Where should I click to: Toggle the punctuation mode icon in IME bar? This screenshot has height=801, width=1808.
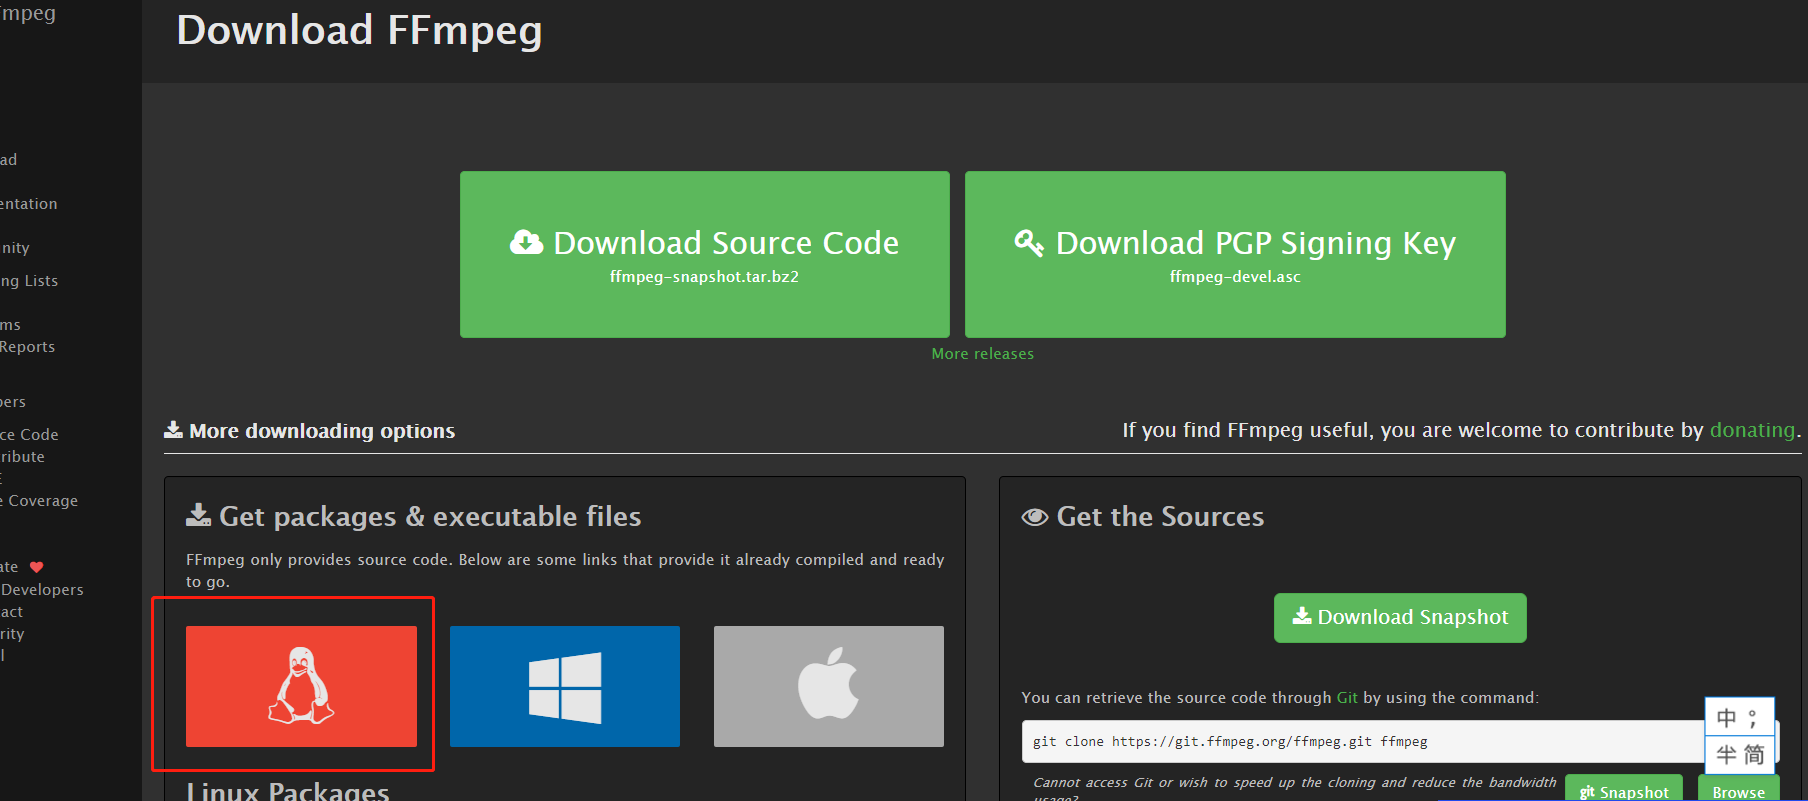(x=1753, y=718)
